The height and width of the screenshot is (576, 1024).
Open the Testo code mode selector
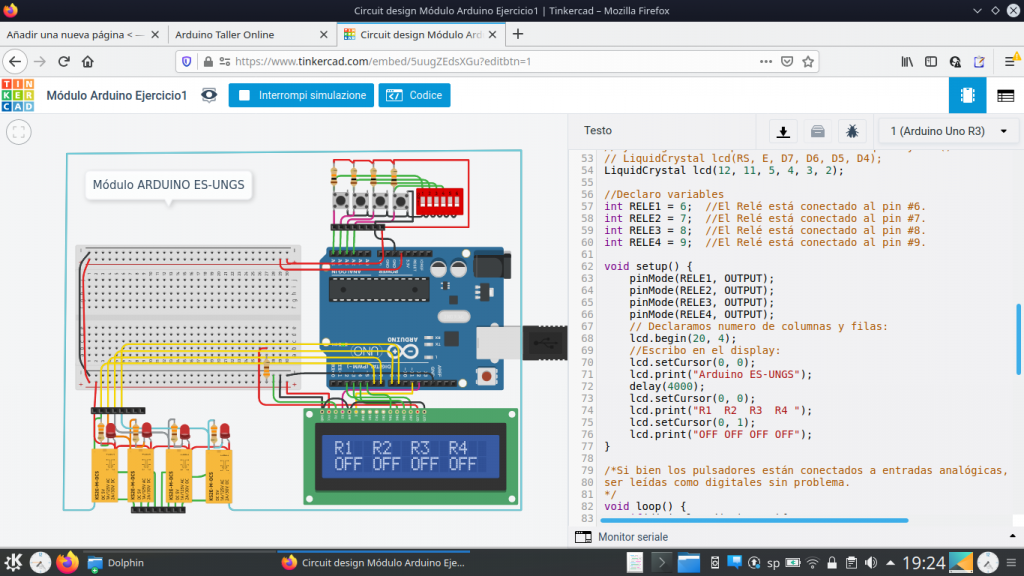point(598,131)
